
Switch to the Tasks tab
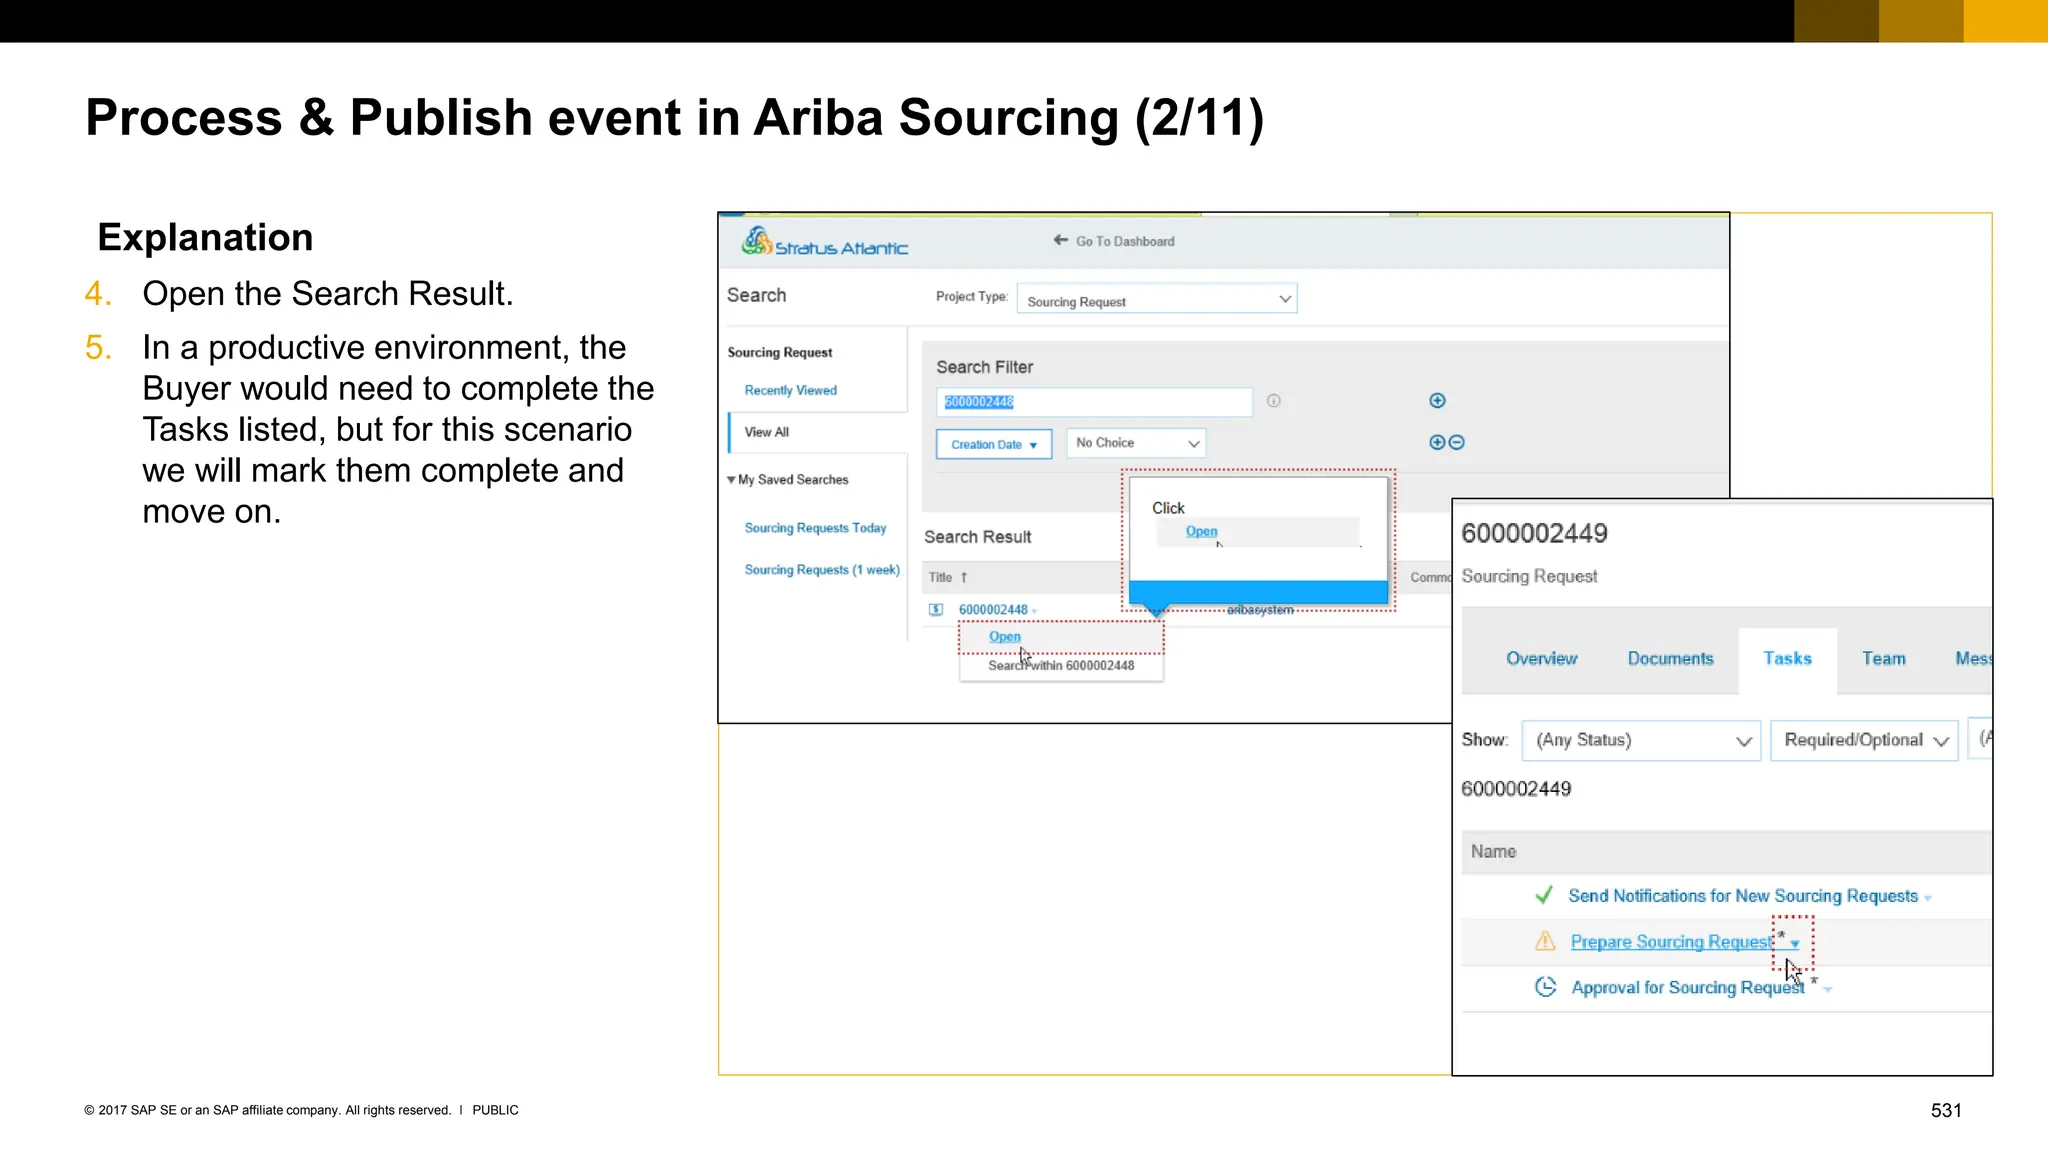click(x=1787, y=659)
